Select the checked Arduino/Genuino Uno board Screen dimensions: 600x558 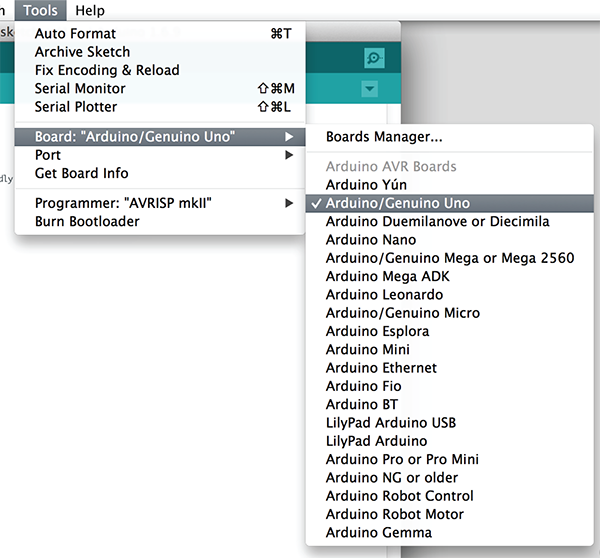click(450, 203)
